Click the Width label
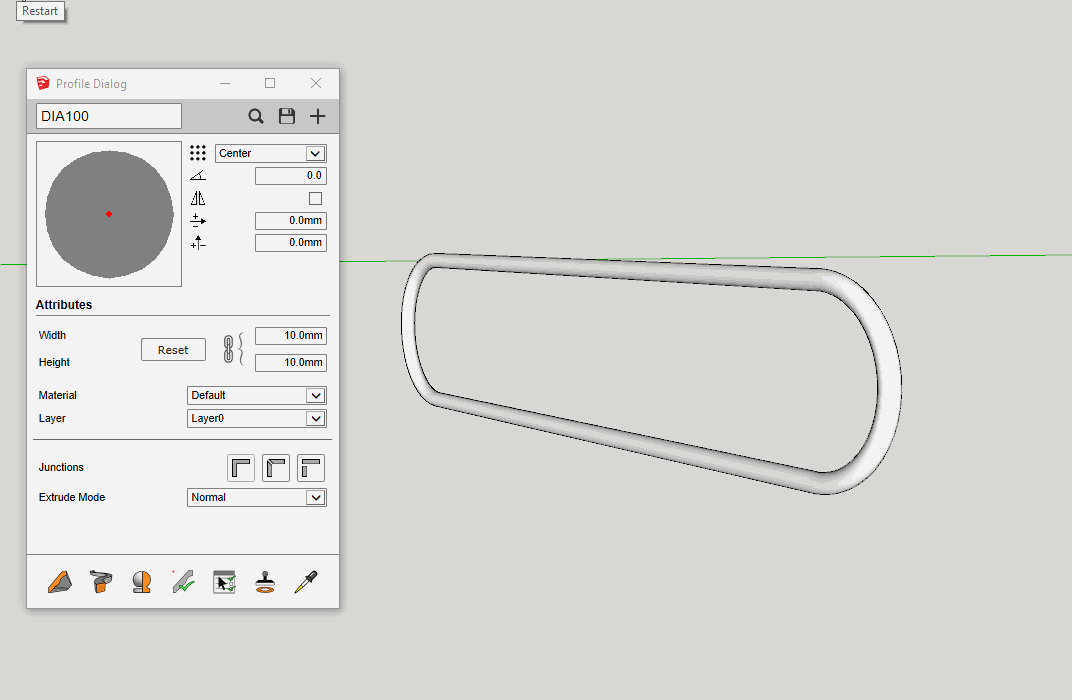Image resolution: width=1072 pixels, height=700 pixels. click(x=52, y=335)
